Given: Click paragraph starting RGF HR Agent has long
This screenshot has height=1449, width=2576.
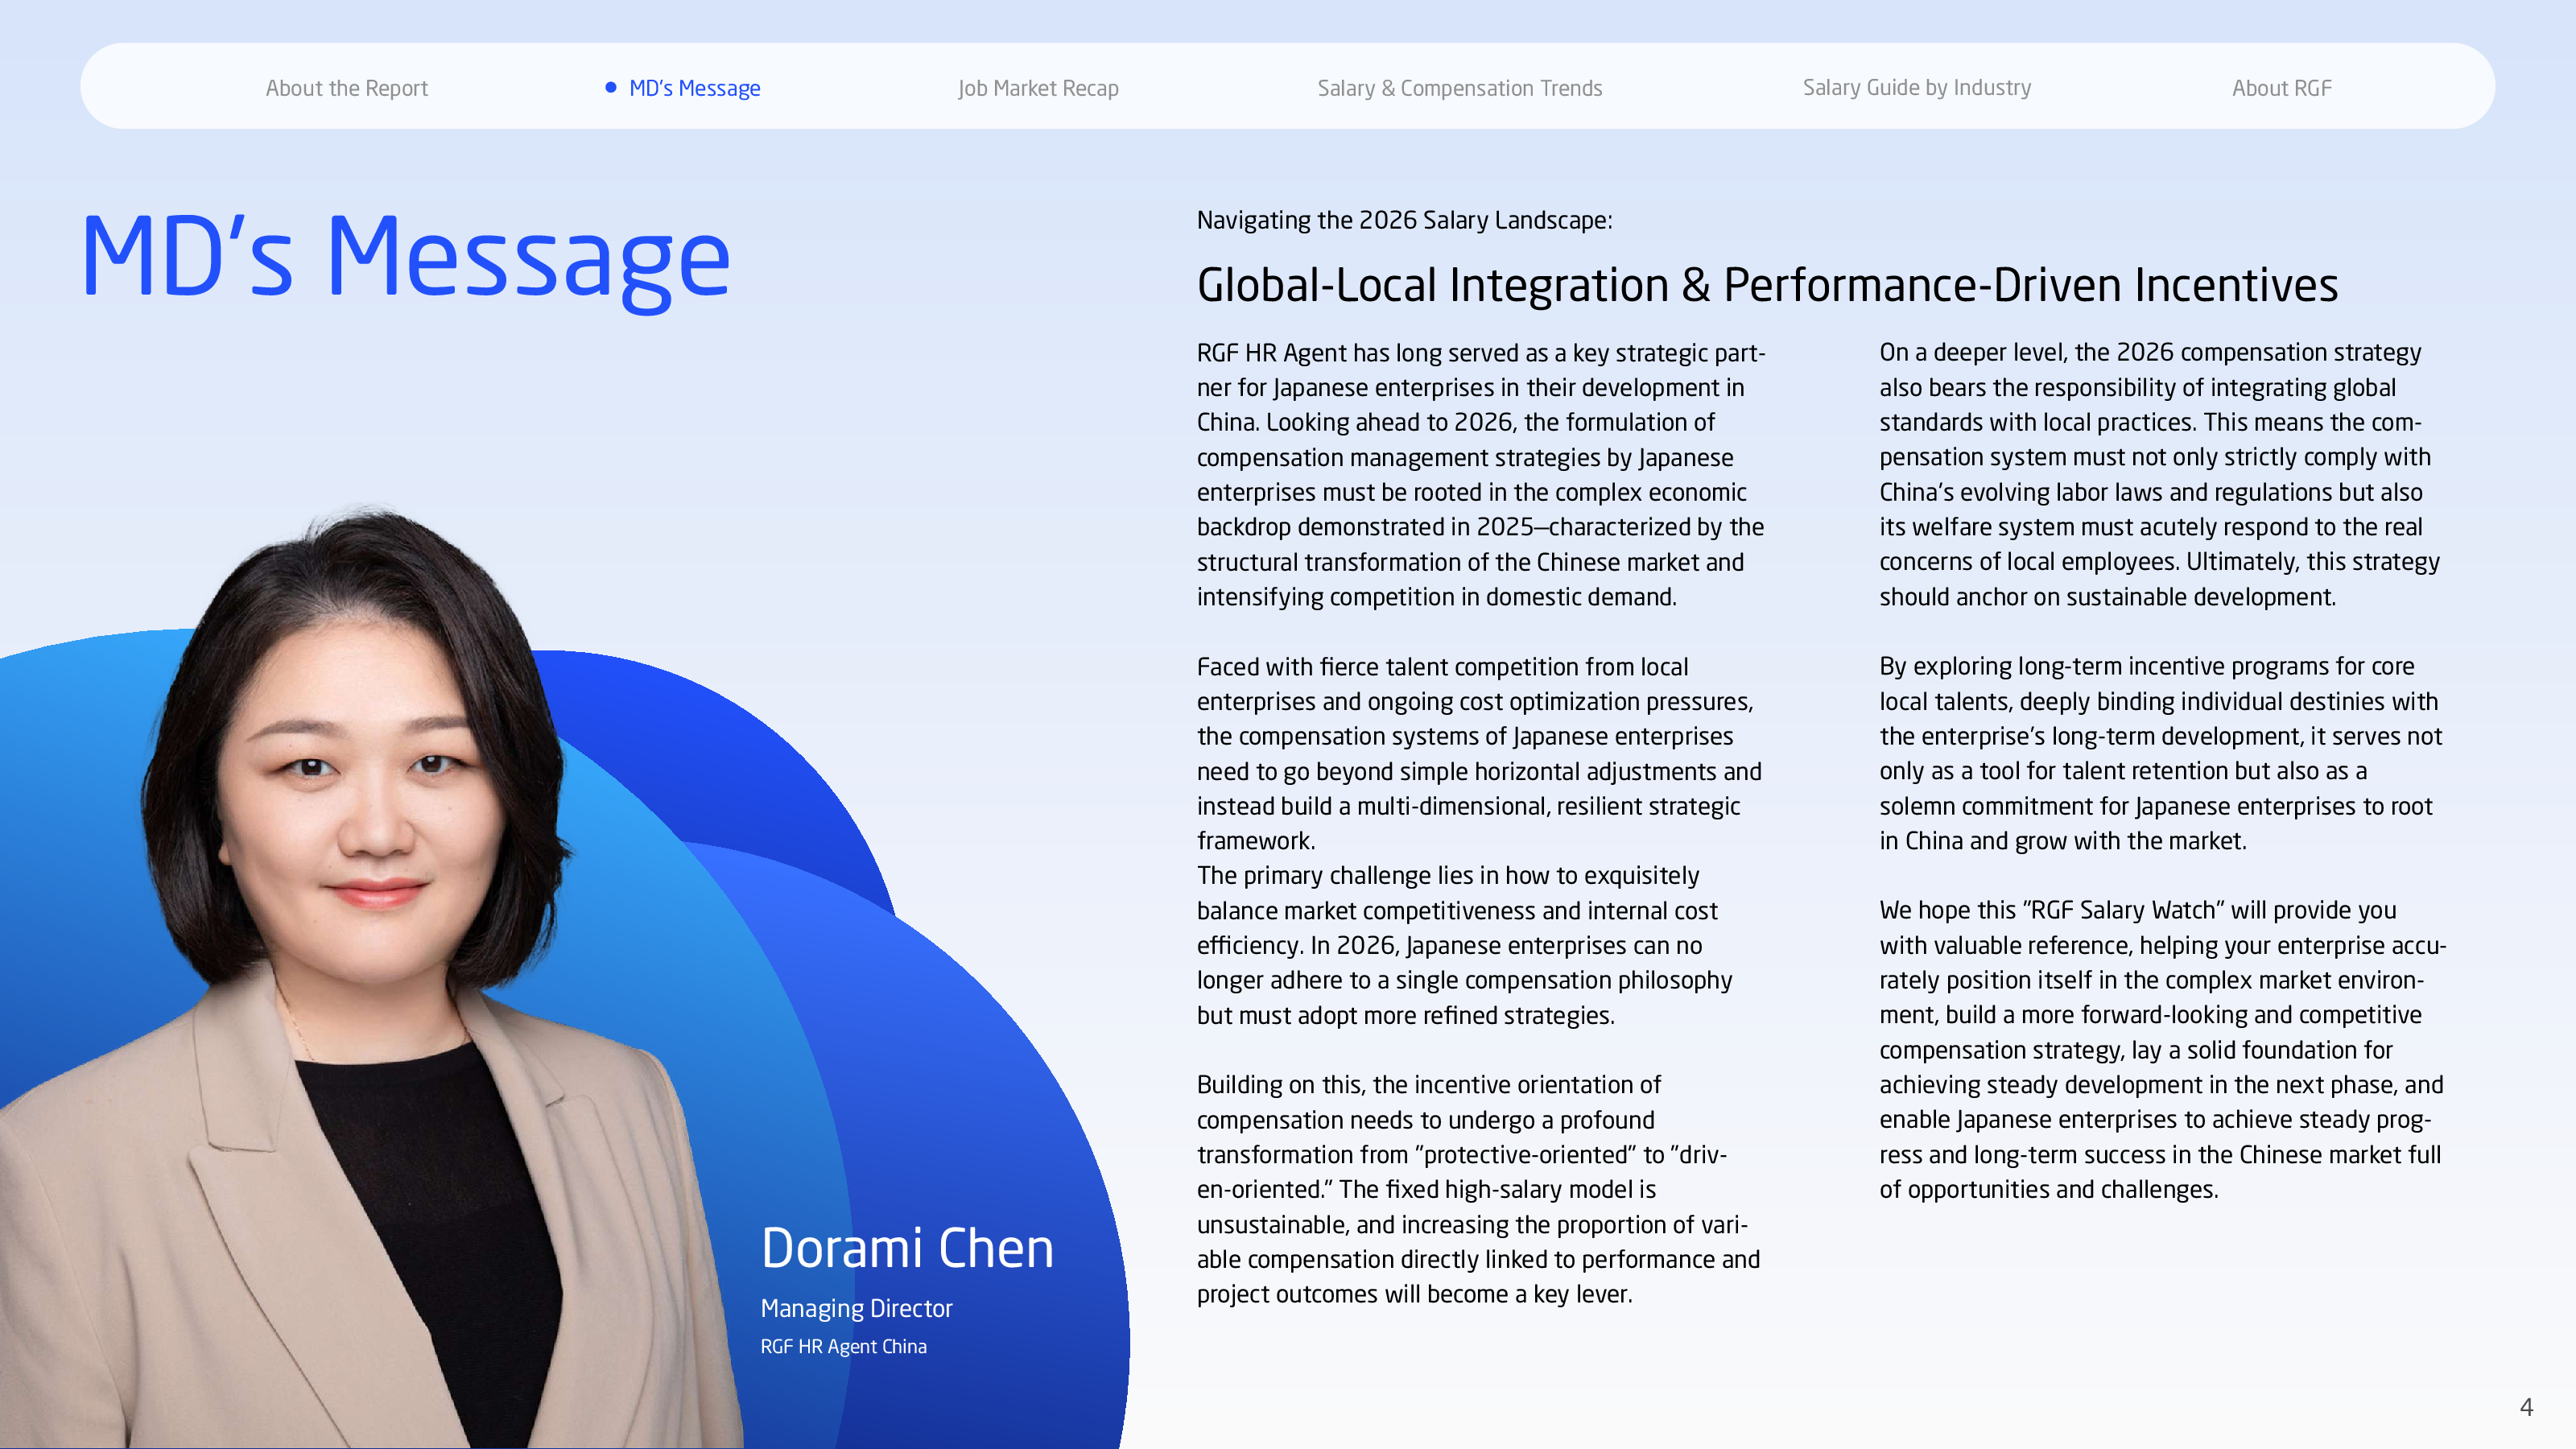Looking at the screenshot, I should [x=1480, y=475].
